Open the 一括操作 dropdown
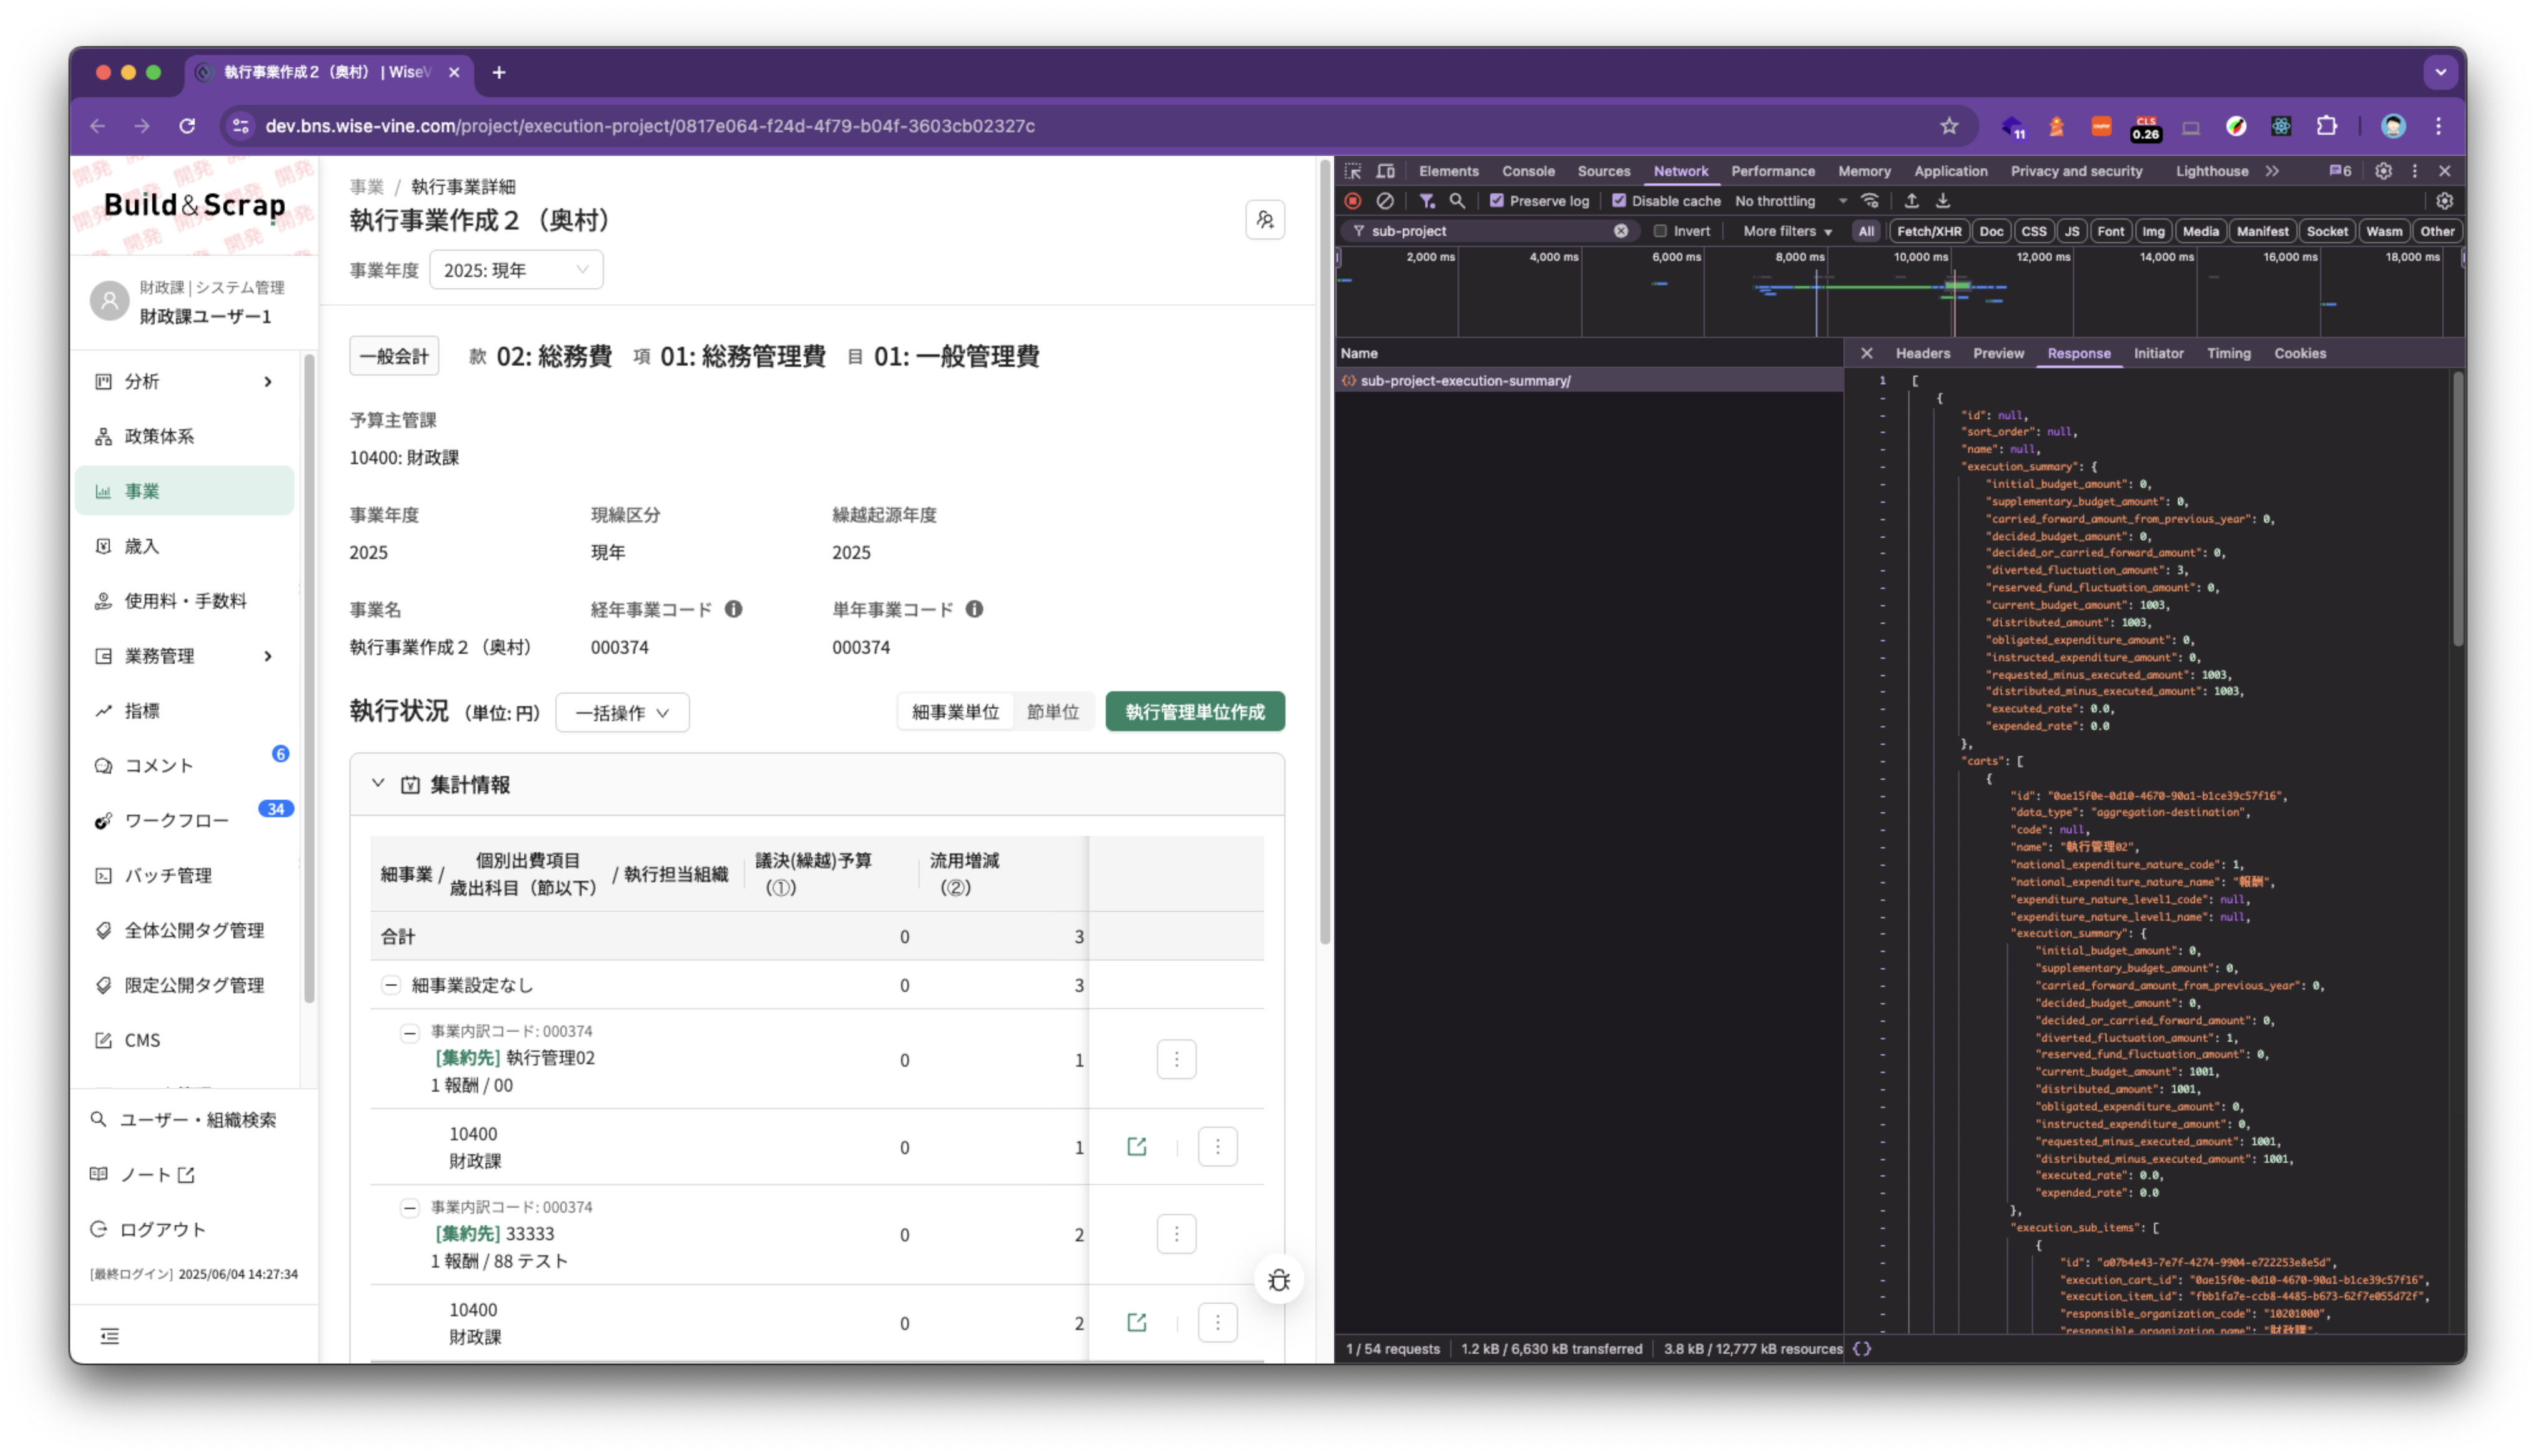The image size is (2536, 1456). pos(622,713)
